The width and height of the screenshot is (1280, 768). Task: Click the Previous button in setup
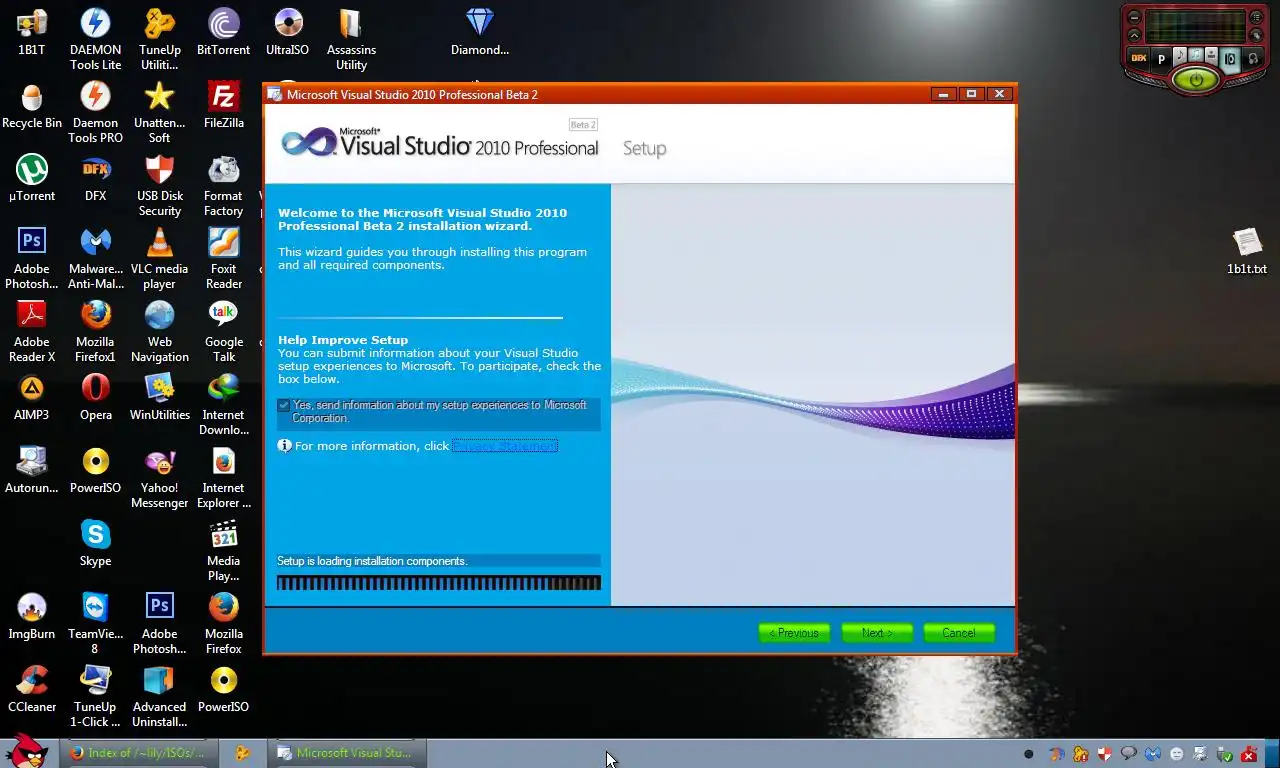click(794, 633)
